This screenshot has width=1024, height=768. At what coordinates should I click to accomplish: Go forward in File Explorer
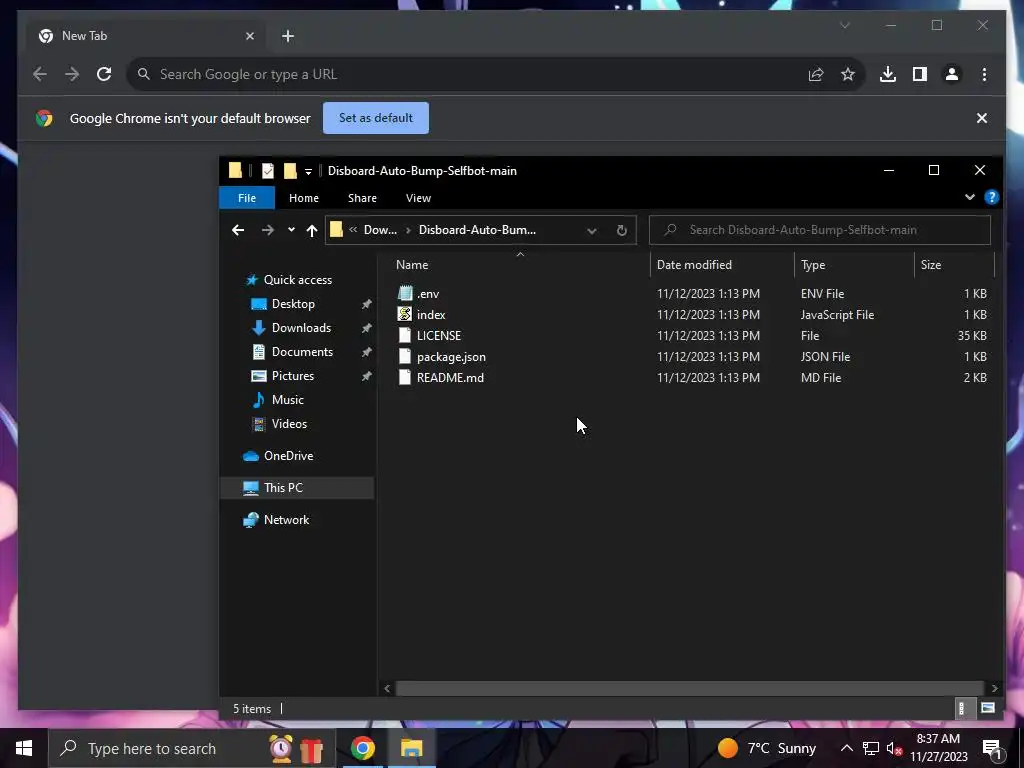[268, 230]
